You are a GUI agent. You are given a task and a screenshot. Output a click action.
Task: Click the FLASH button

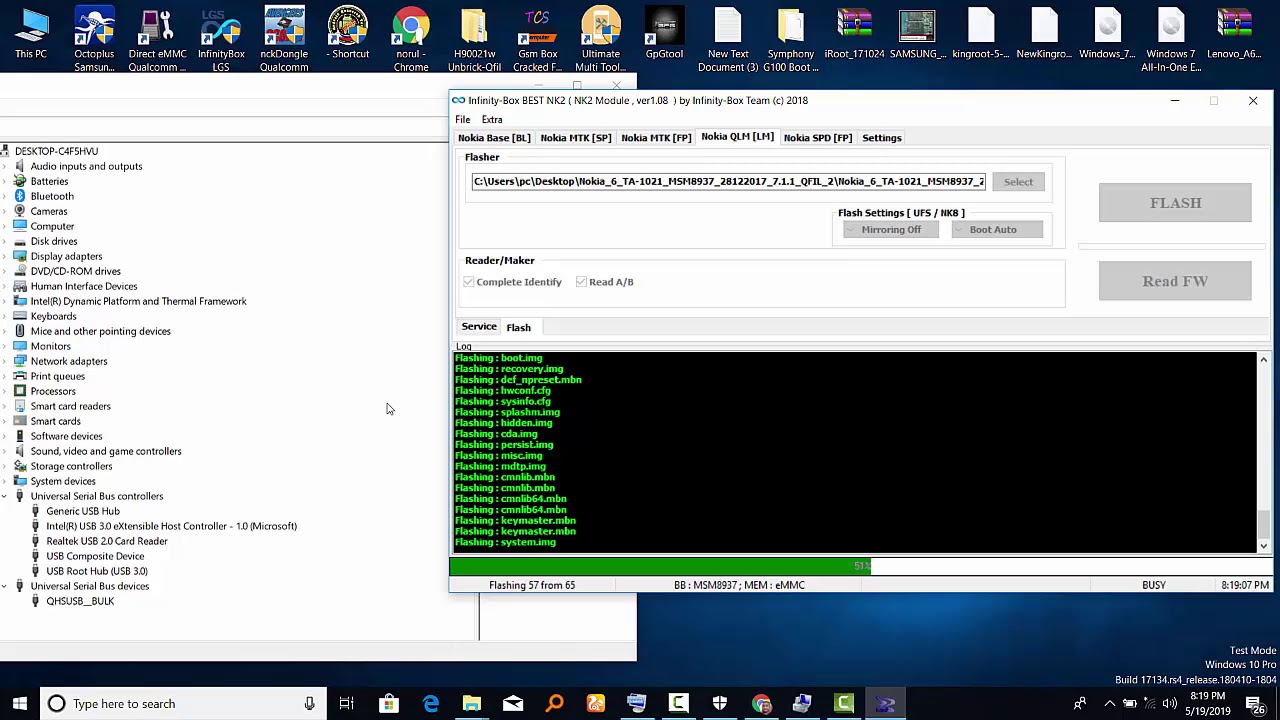1175,203
